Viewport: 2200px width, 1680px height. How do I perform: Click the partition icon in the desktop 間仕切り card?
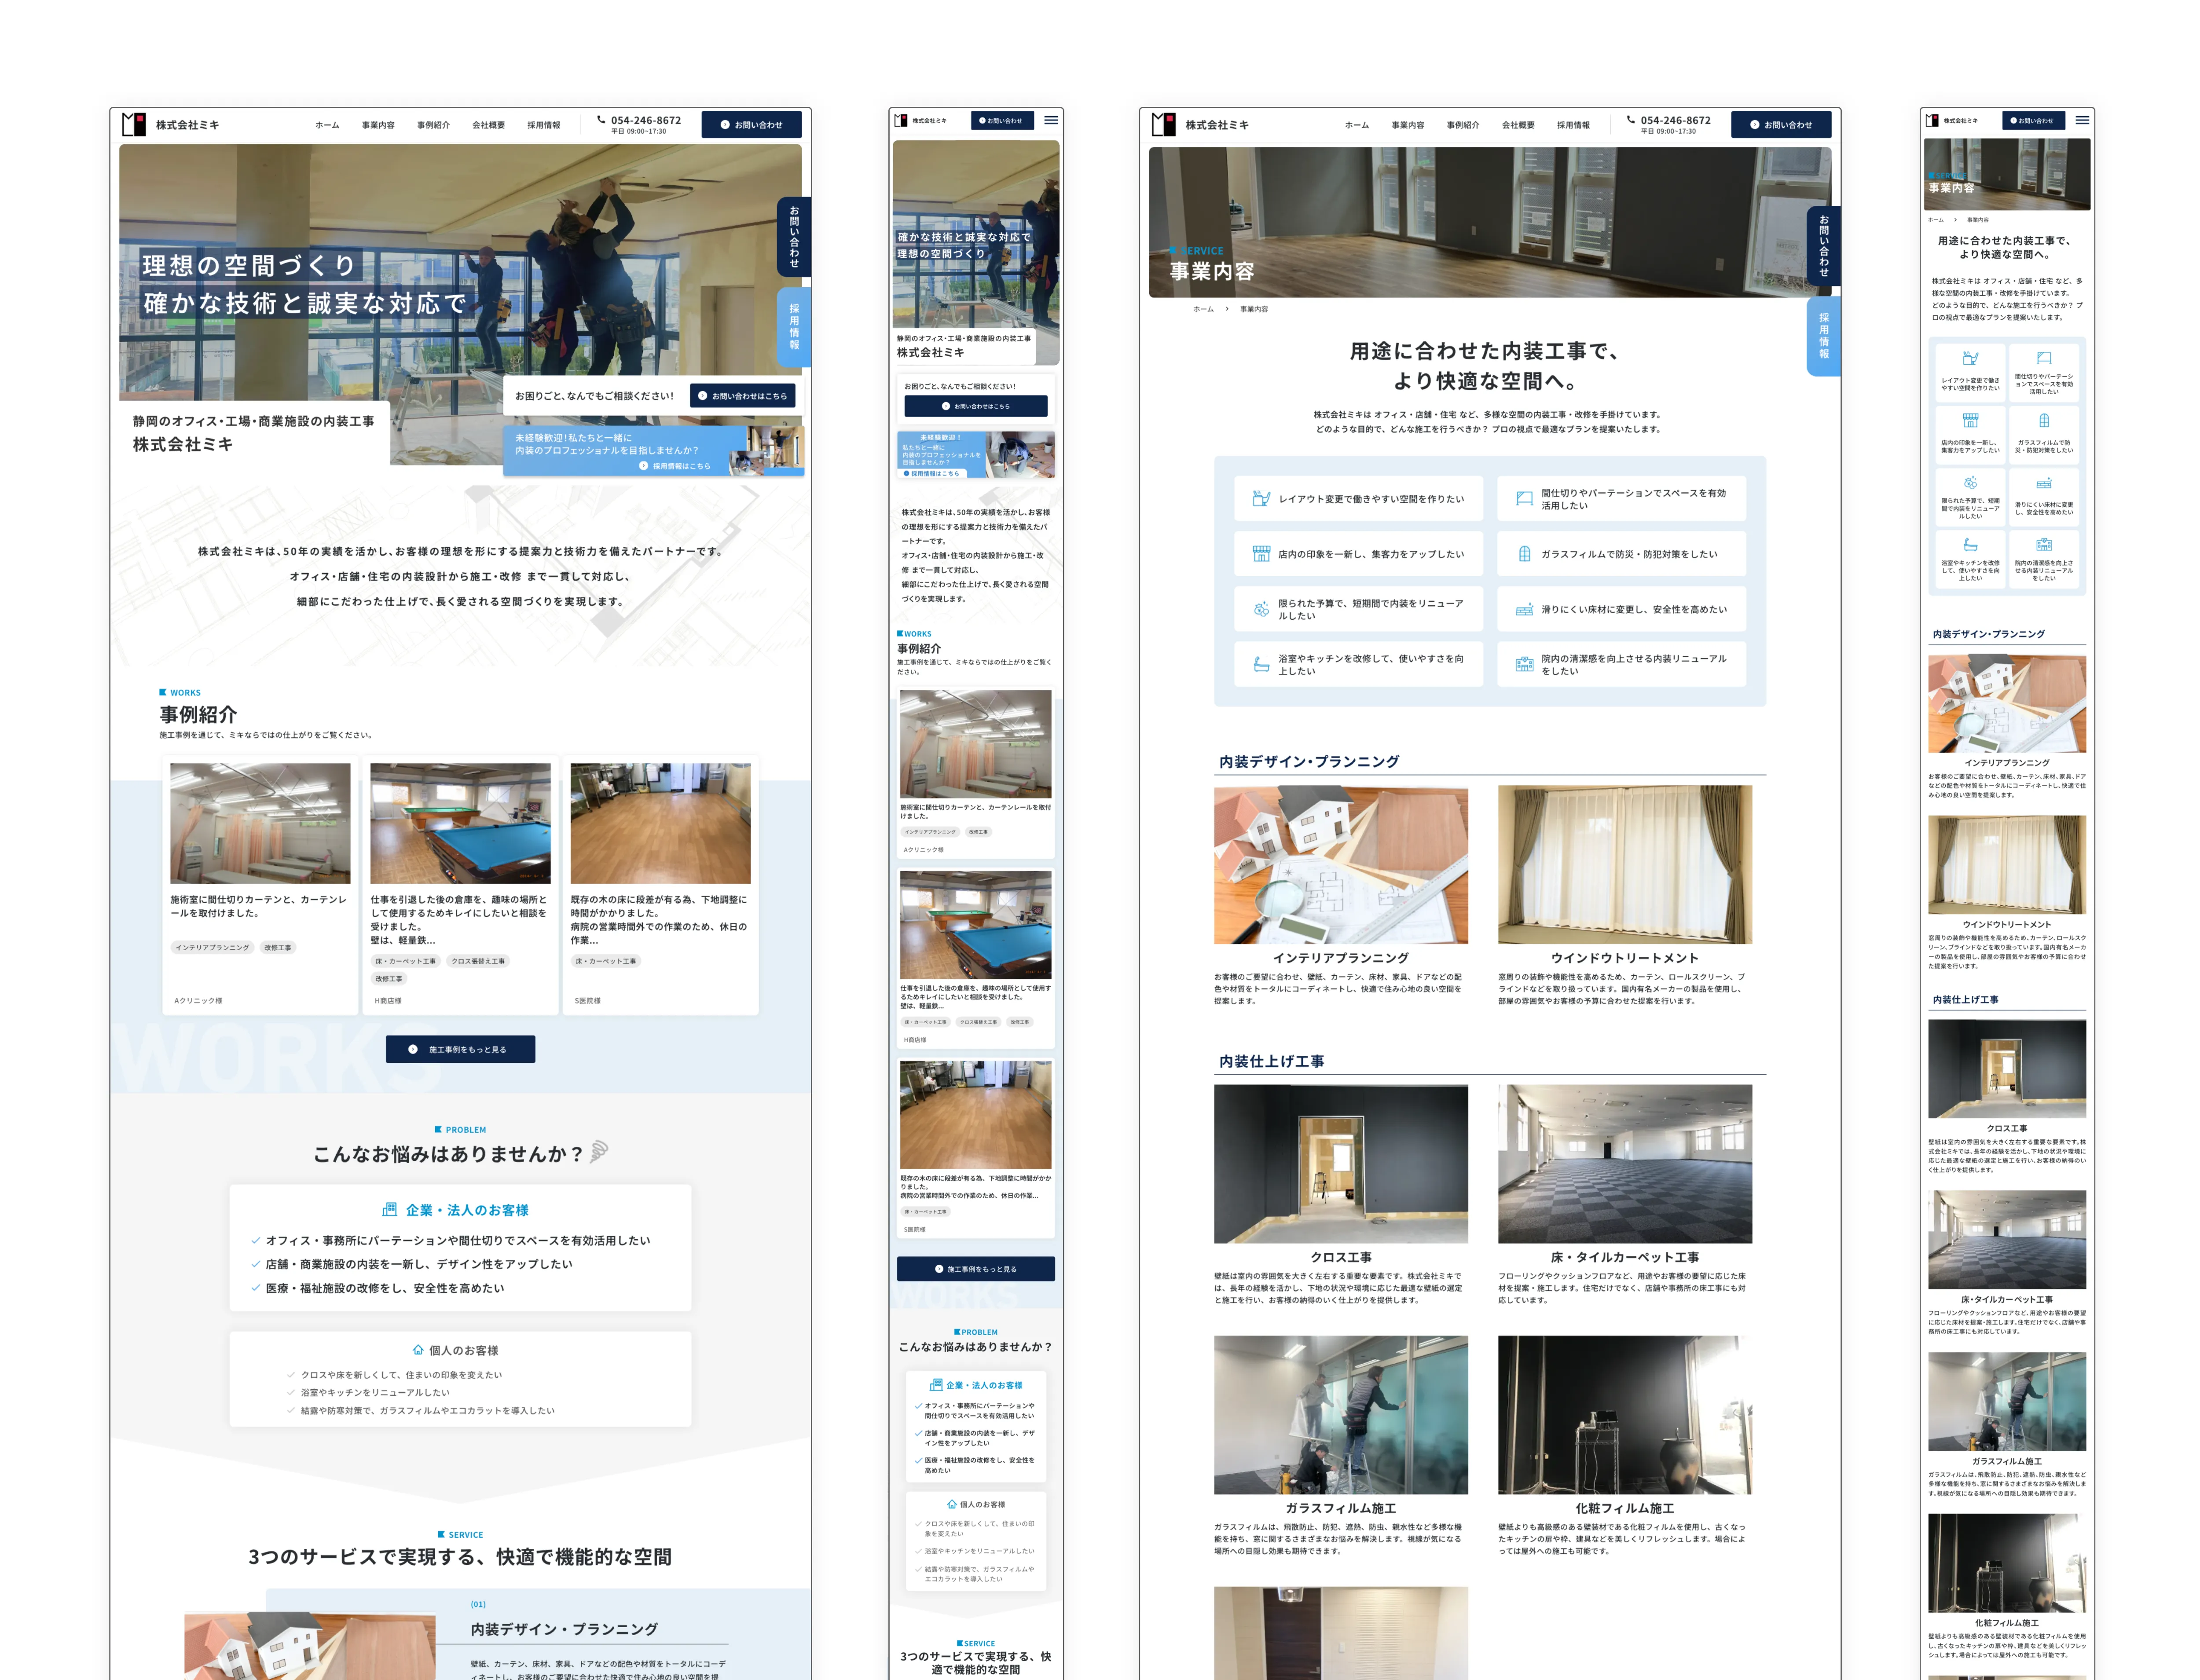1524,498
